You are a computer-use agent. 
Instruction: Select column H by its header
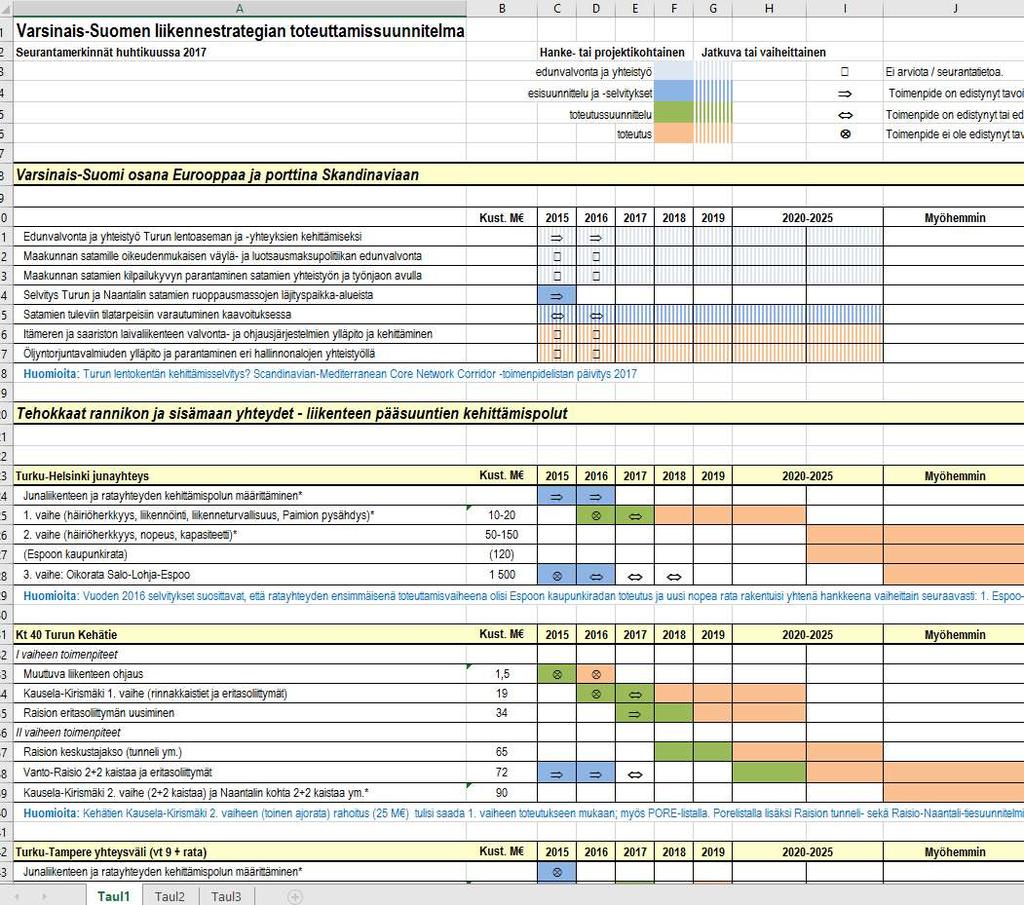tap(769, 8)
